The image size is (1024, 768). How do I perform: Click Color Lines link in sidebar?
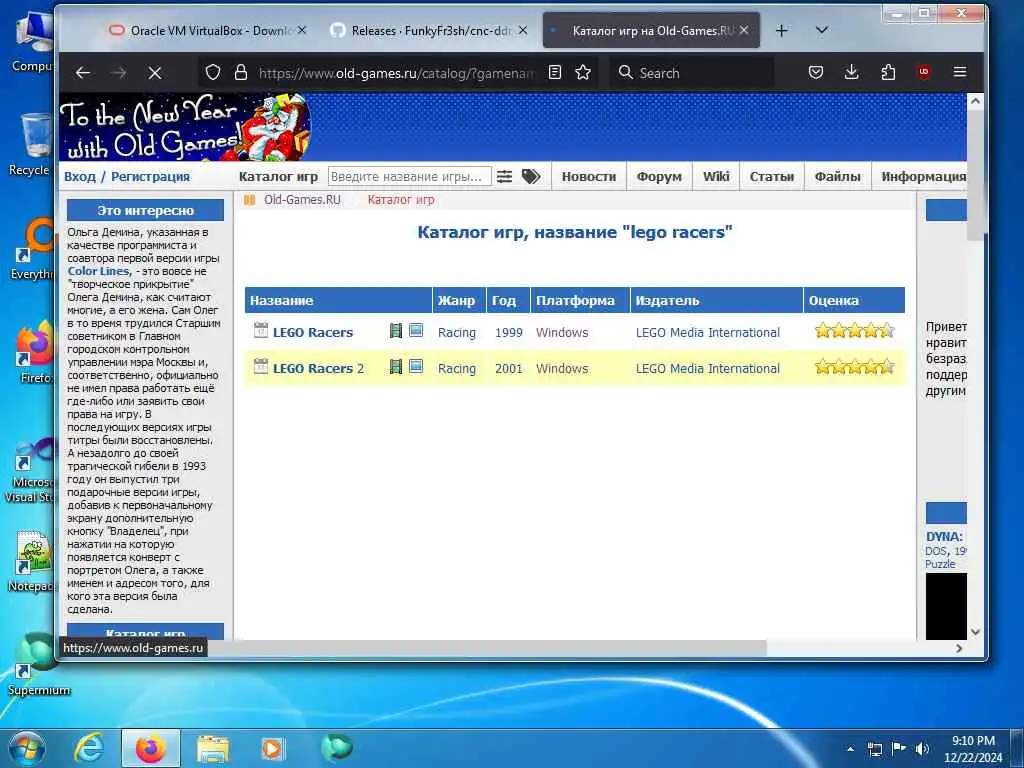point(99,271)
